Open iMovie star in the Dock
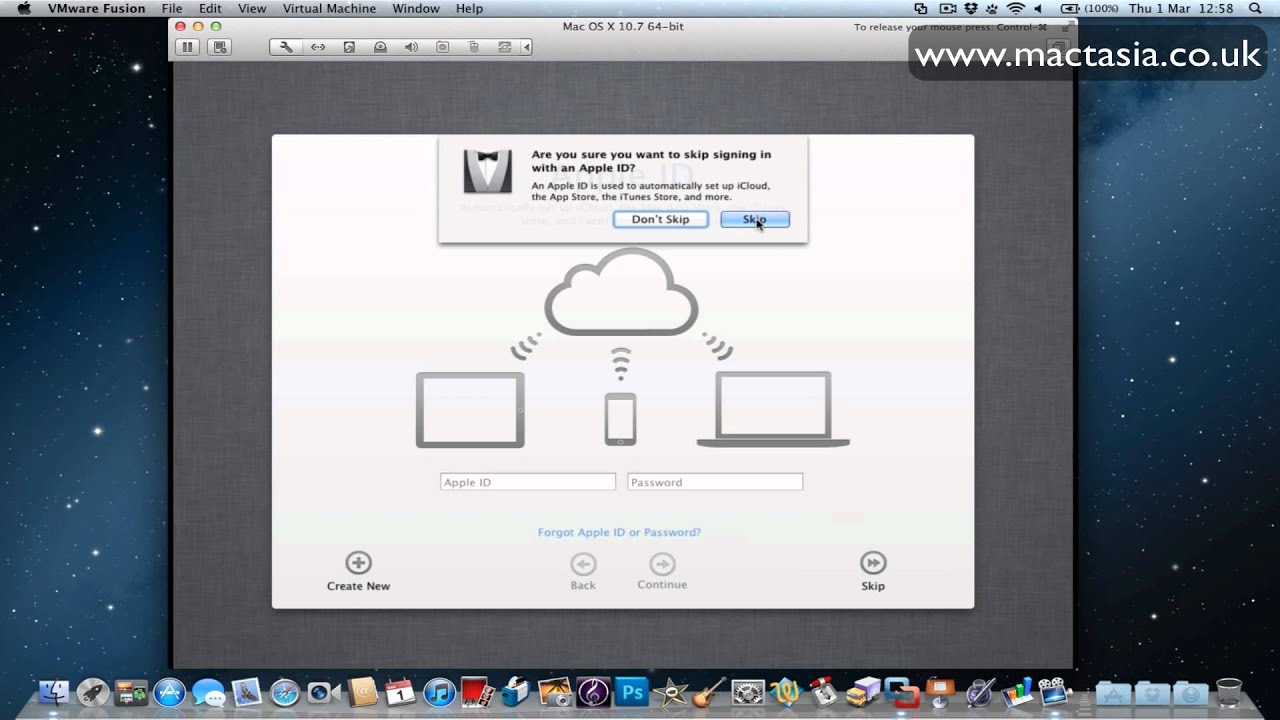1280x720 pixels. click(x=669, y=692)
